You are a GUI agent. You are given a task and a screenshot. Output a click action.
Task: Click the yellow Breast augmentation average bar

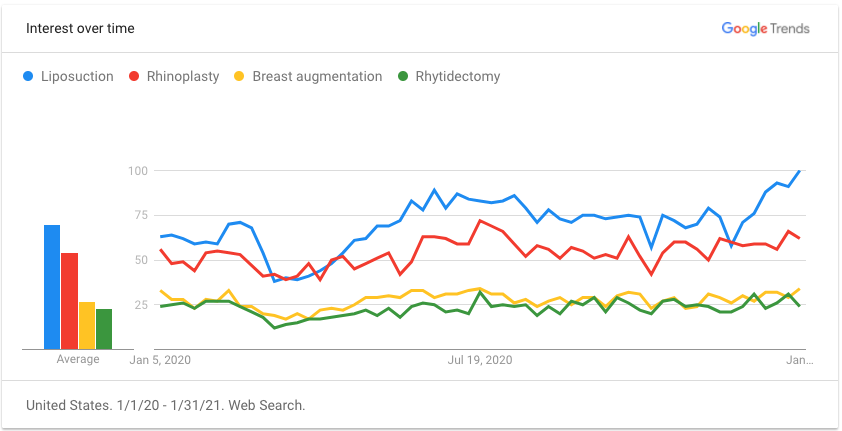87,326
